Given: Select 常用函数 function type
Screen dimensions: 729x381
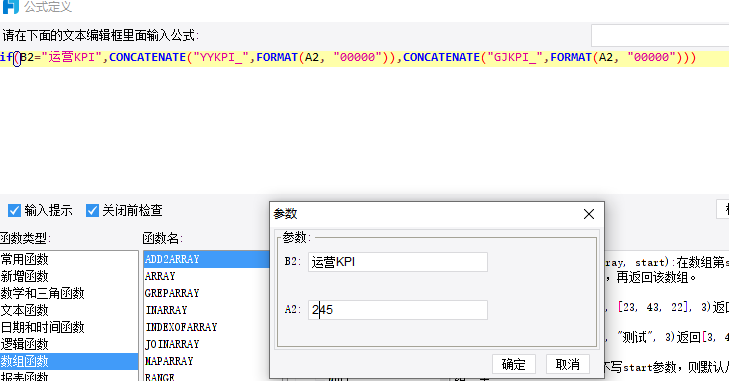Looking at the screenshot, I should point(69,259).
